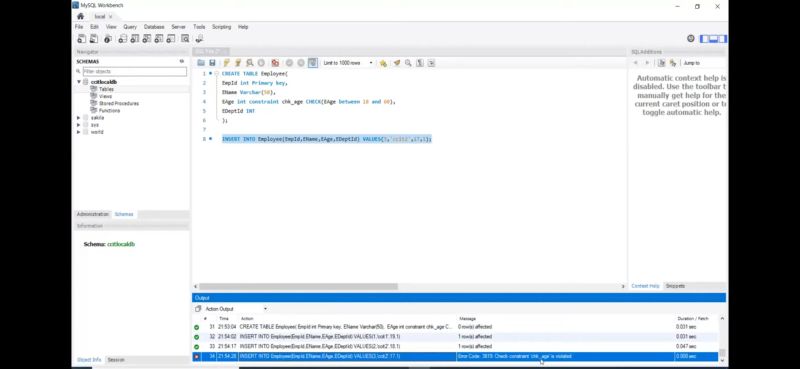The image size is (800, 369).
Task: Switch to the Administration tab
Action: (x=93, y=214)
